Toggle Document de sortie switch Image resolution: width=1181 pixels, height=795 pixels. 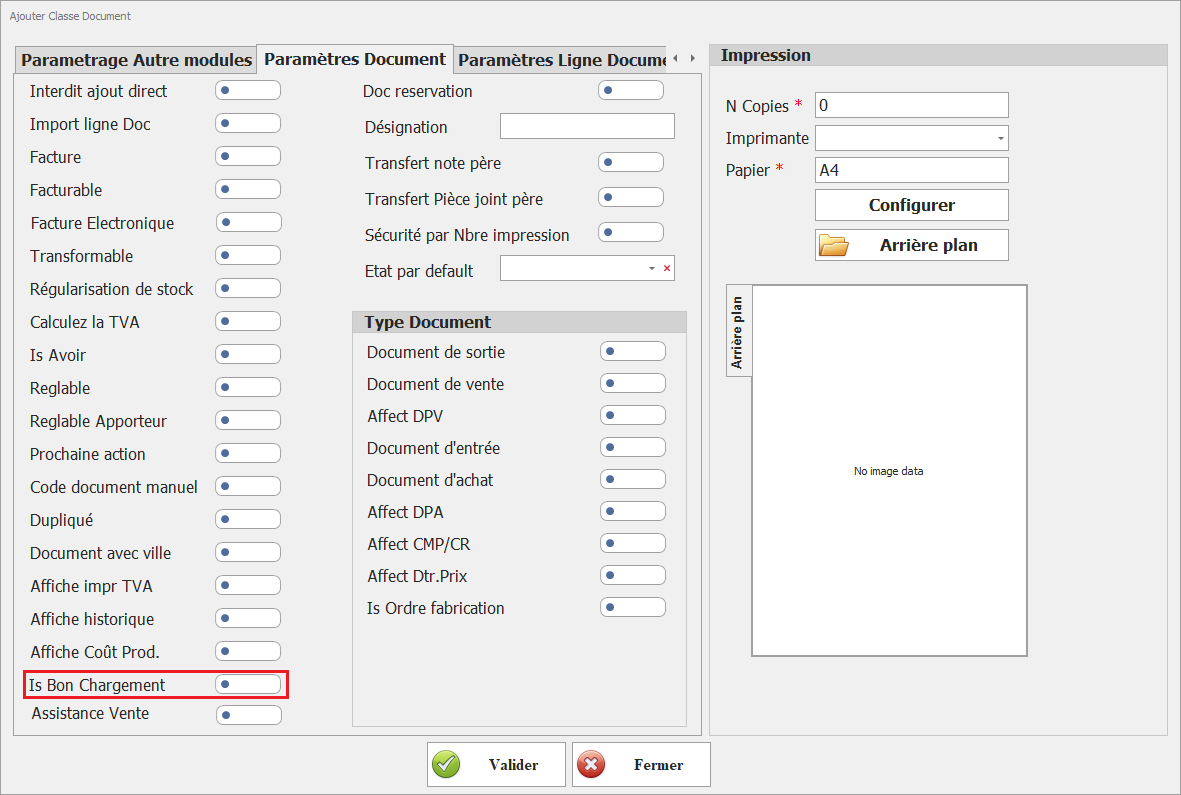pyautogui.click(x=633, y=352)
